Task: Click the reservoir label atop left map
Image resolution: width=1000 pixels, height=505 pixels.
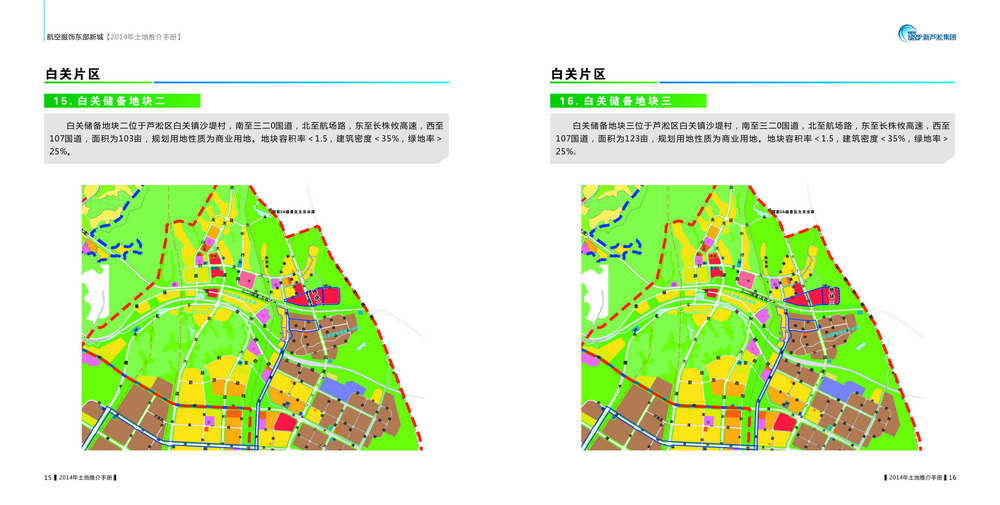Action: (295, 211)
